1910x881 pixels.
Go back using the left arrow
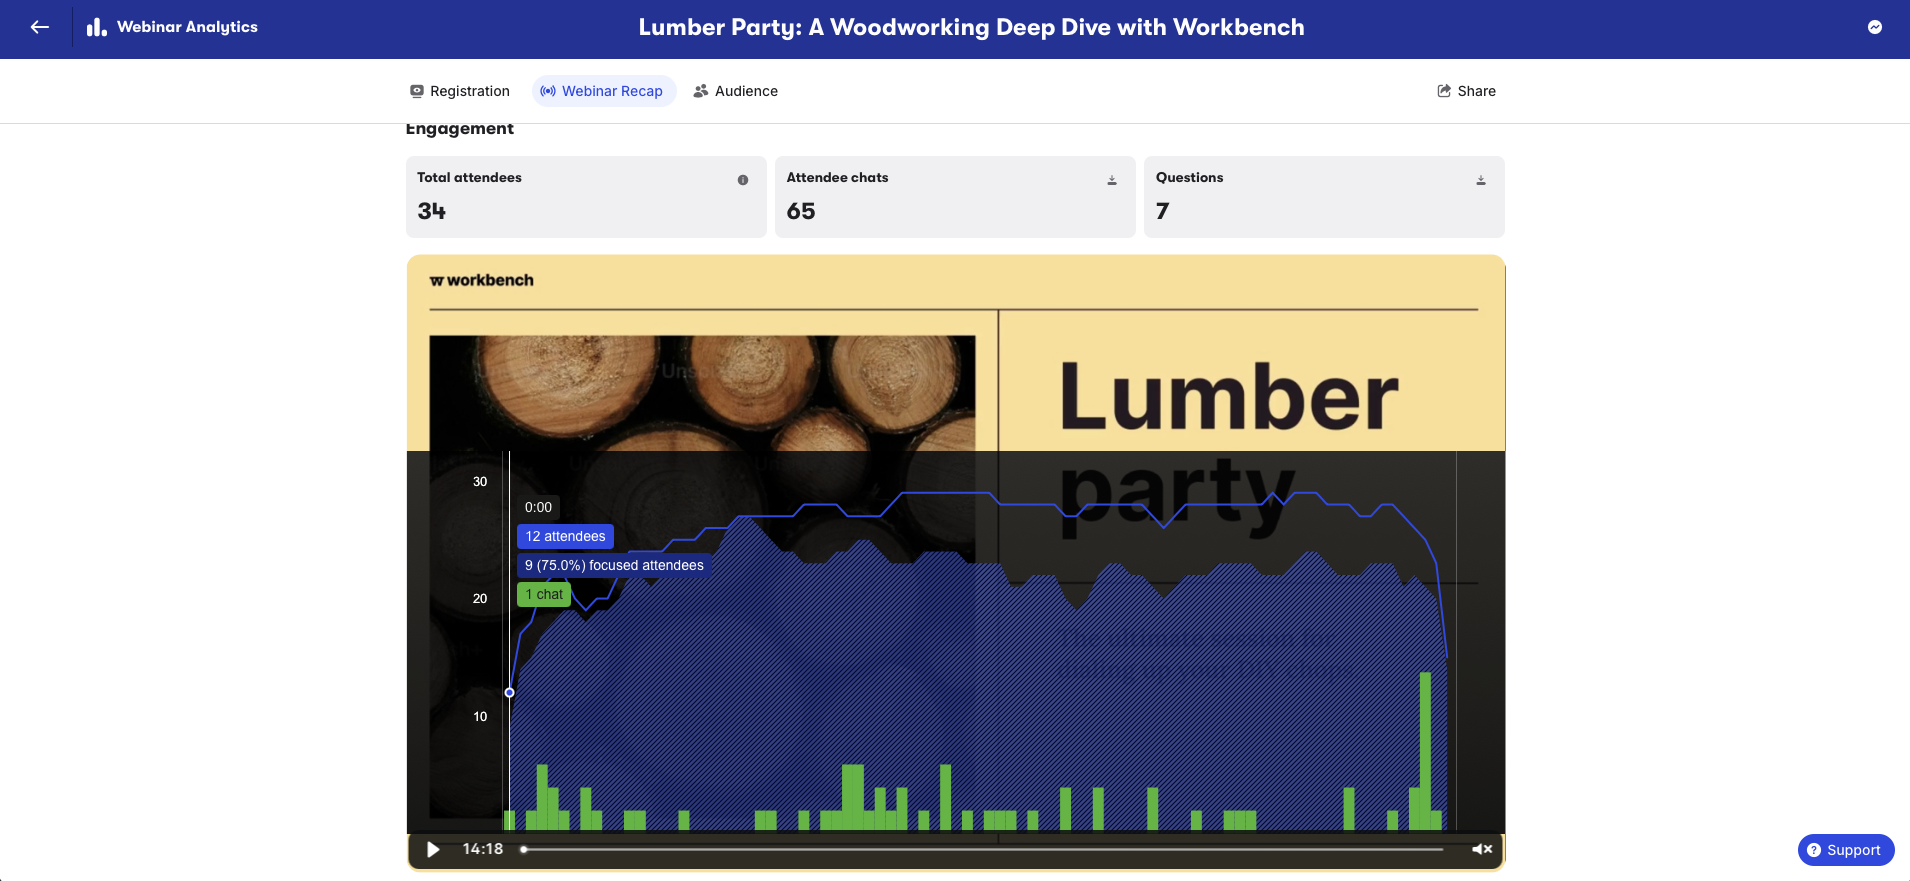click(x=40, y=27)
